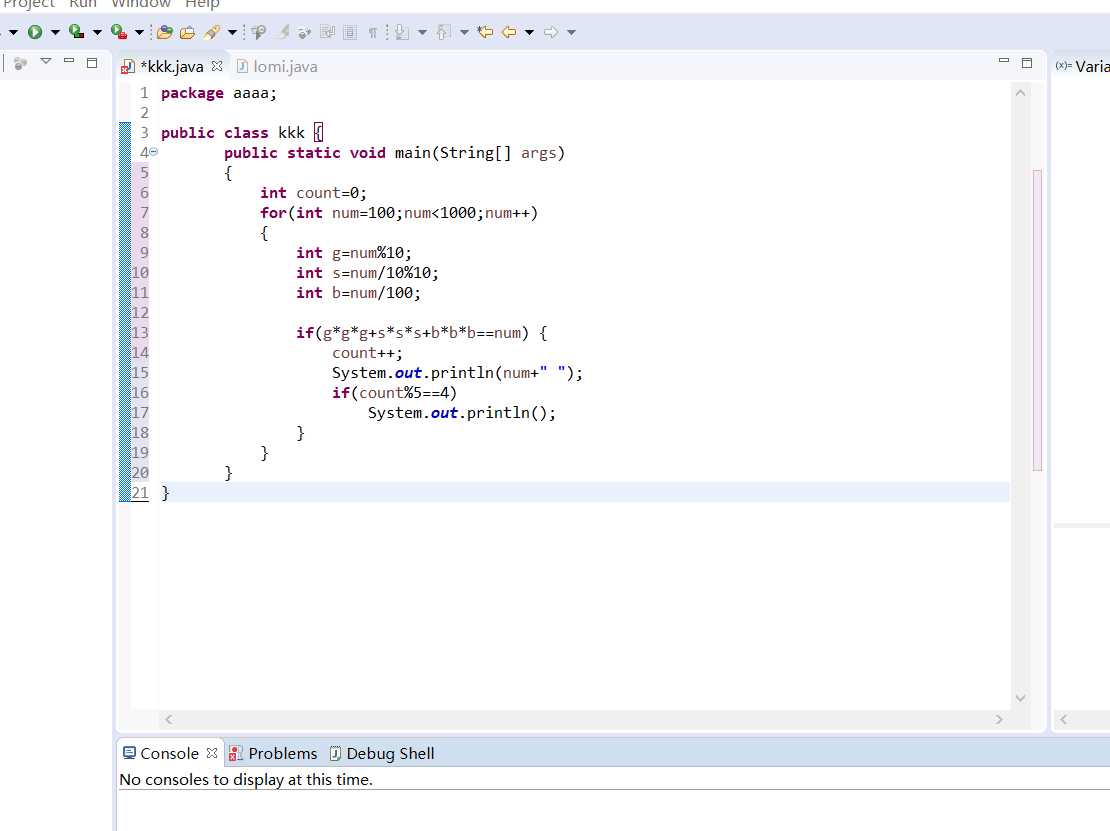Click the Last Edit Location icon
The image size is (1110, 831).
pos(486,32)
